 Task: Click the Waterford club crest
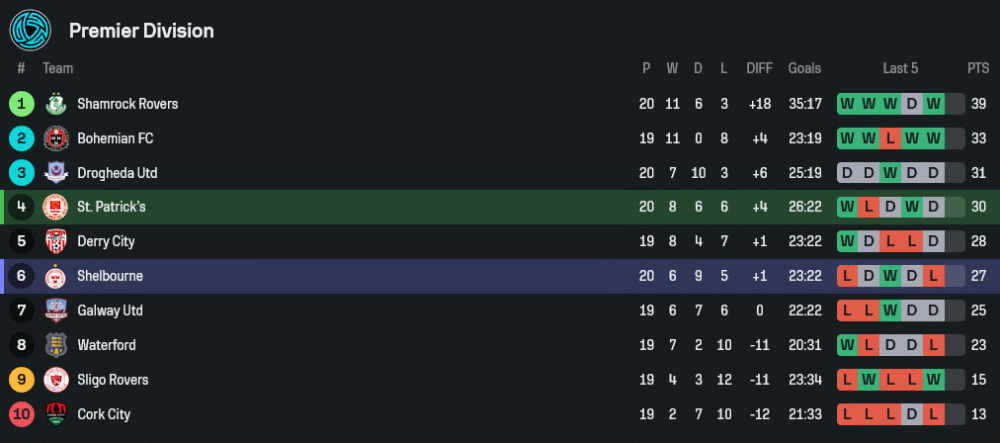(x=55, y=345)
